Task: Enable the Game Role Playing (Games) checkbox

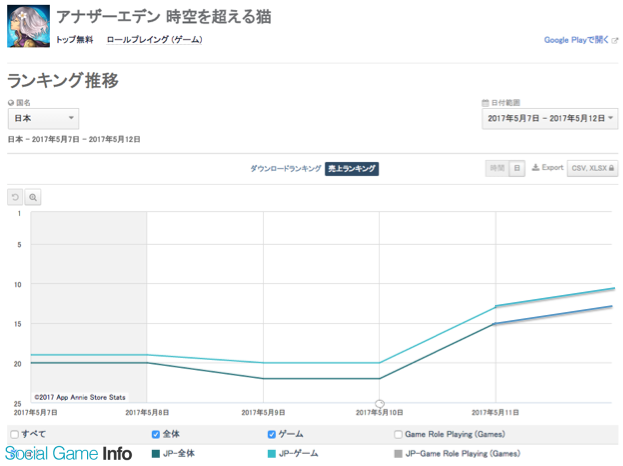Action: 398,435
